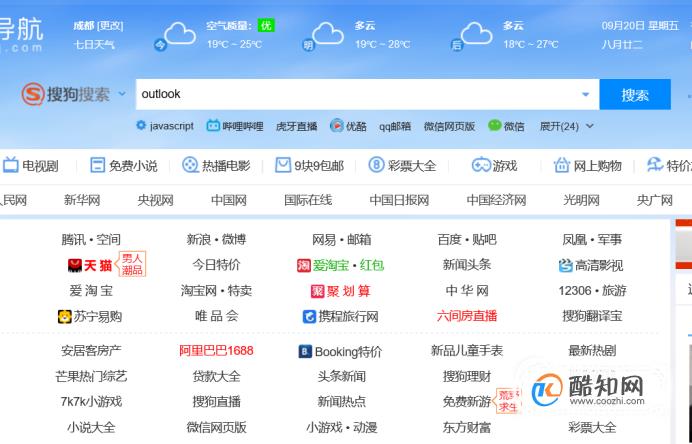Open the 12306·旅游 link

pyautogui.click(x=592, y=290)
